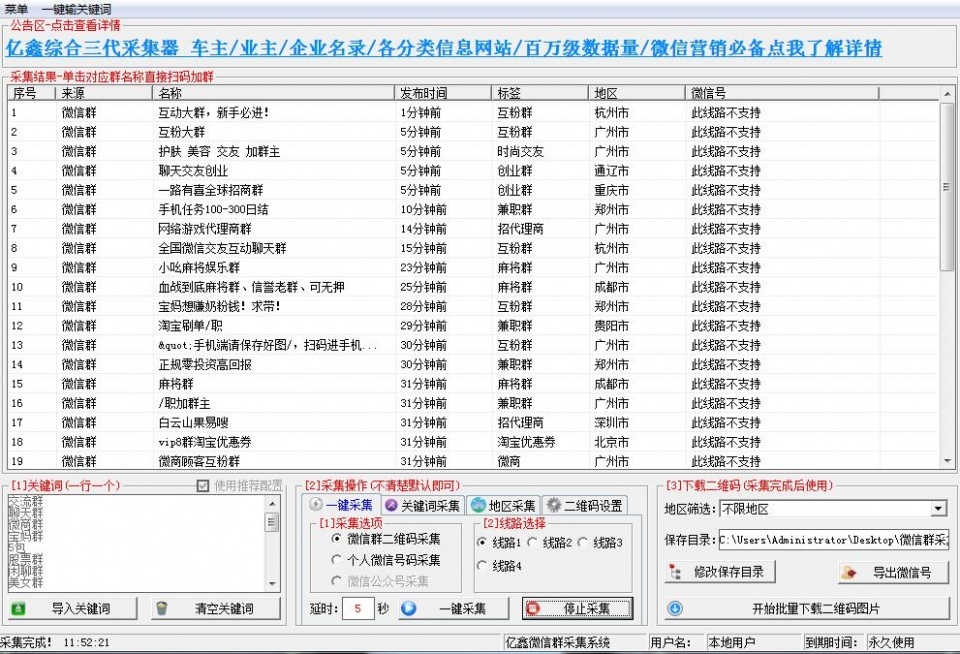Switch to the 地区采集 tab
The width and height of the screenshot is (960, 654).
pyautogui.click(x=503, y=505)
